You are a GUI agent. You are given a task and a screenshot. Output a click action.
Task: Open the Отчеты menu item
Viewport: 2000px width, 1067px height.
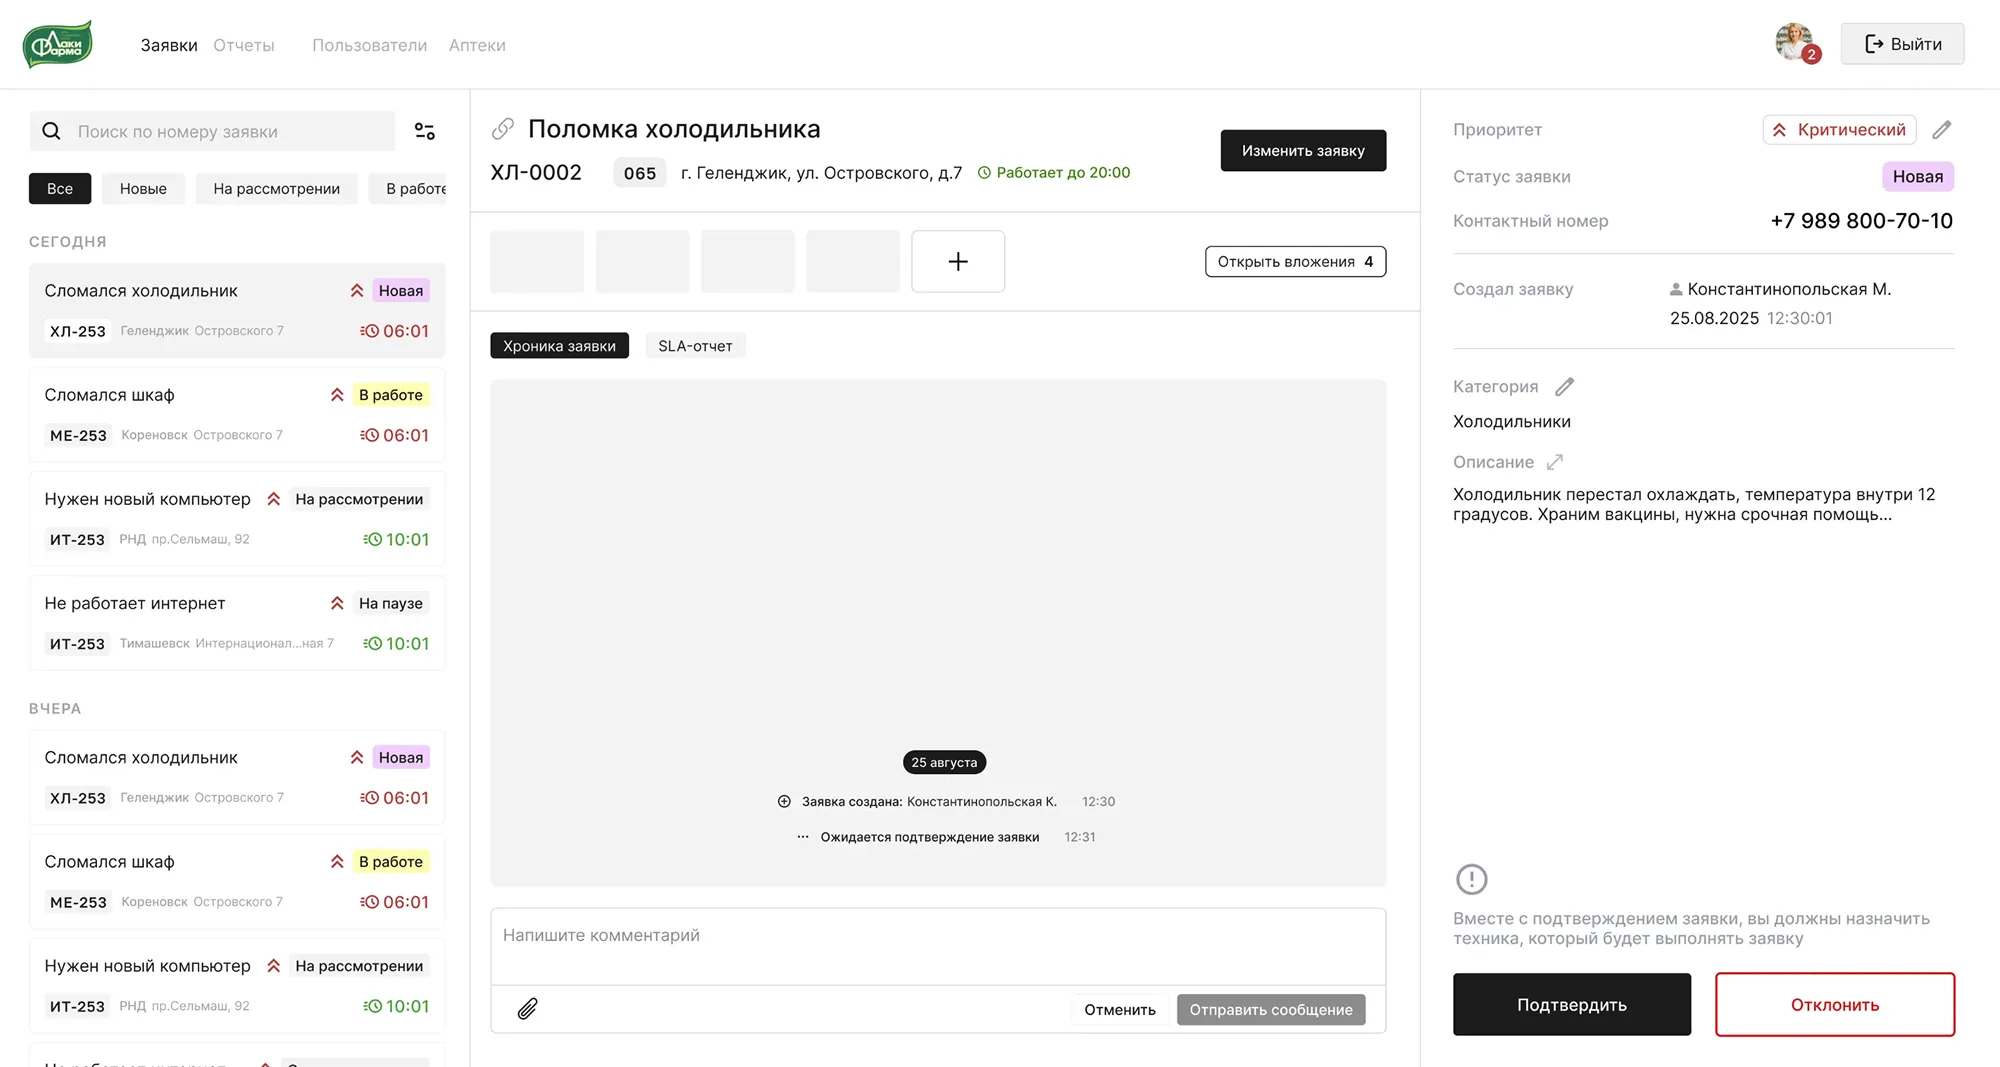243,45
